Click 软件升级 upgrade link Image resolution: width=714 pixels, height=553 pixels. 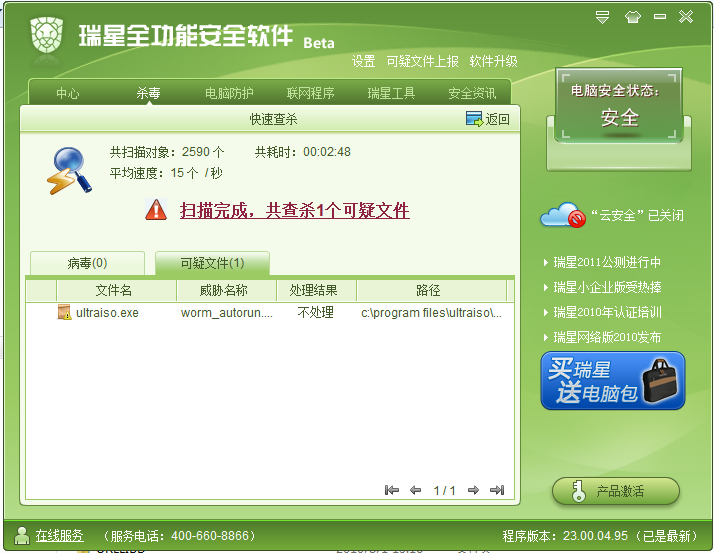pos(493,61)
